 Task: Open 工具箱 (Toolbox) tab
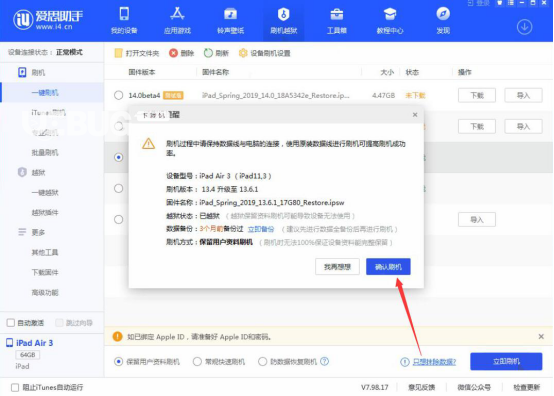tap(336, 20)
